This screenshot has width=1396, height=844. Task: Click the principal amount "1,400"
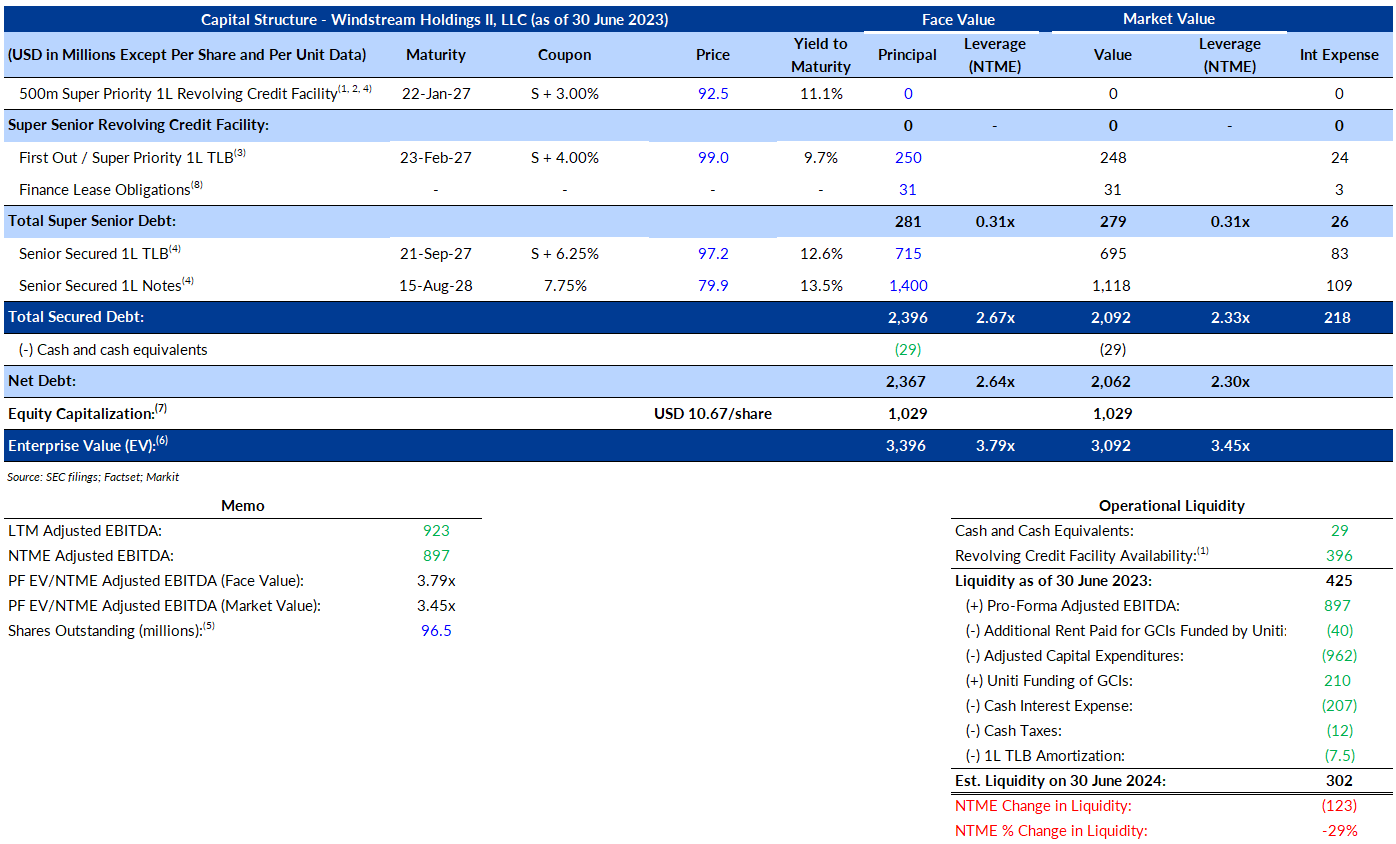click(908, 286)
